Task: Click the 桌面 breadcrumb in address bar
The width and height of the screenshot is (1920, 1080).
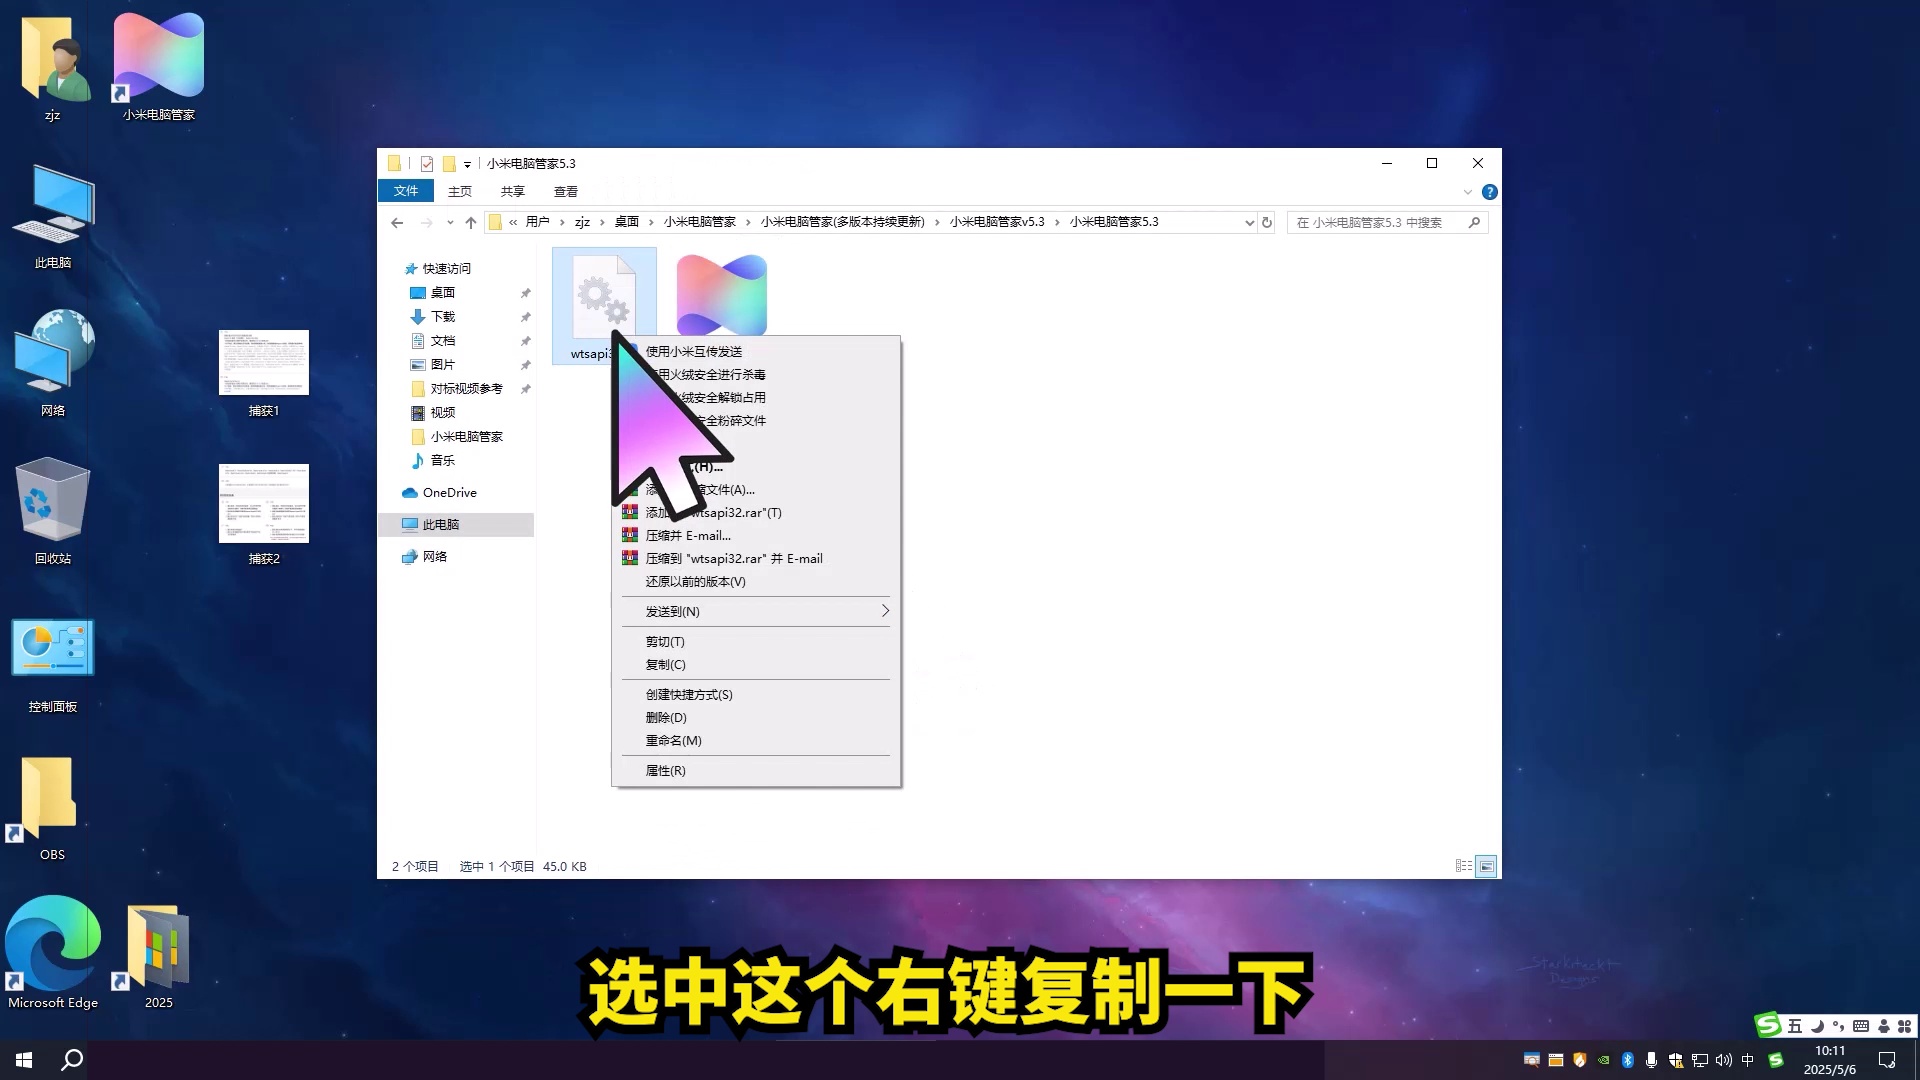Action: point(626,222)
